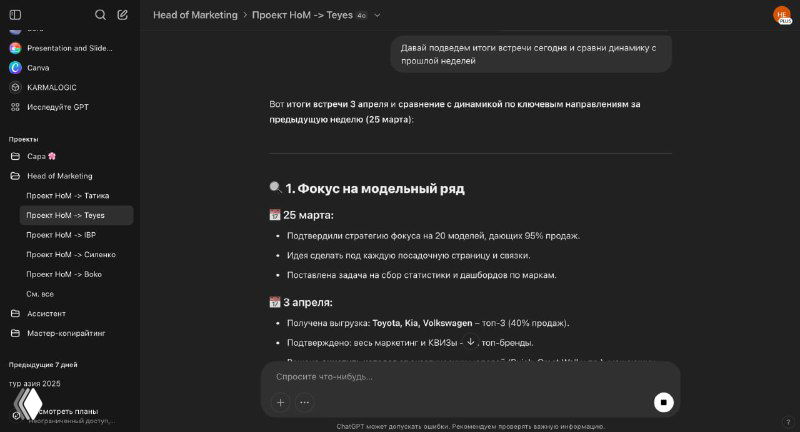Open the Head of Marketing project folder

coord(60,176)
